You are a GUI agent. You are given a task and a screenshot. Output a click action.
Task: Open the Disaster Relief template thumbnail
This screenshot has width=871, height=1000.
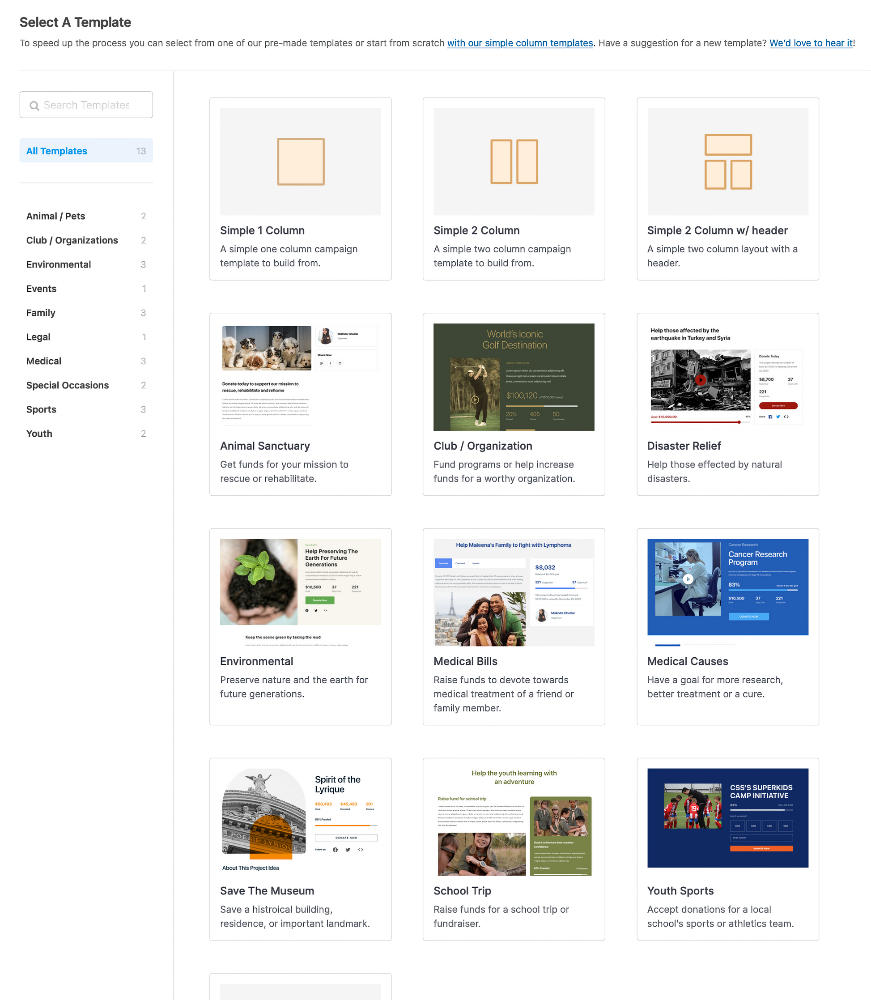click(728, 376)
